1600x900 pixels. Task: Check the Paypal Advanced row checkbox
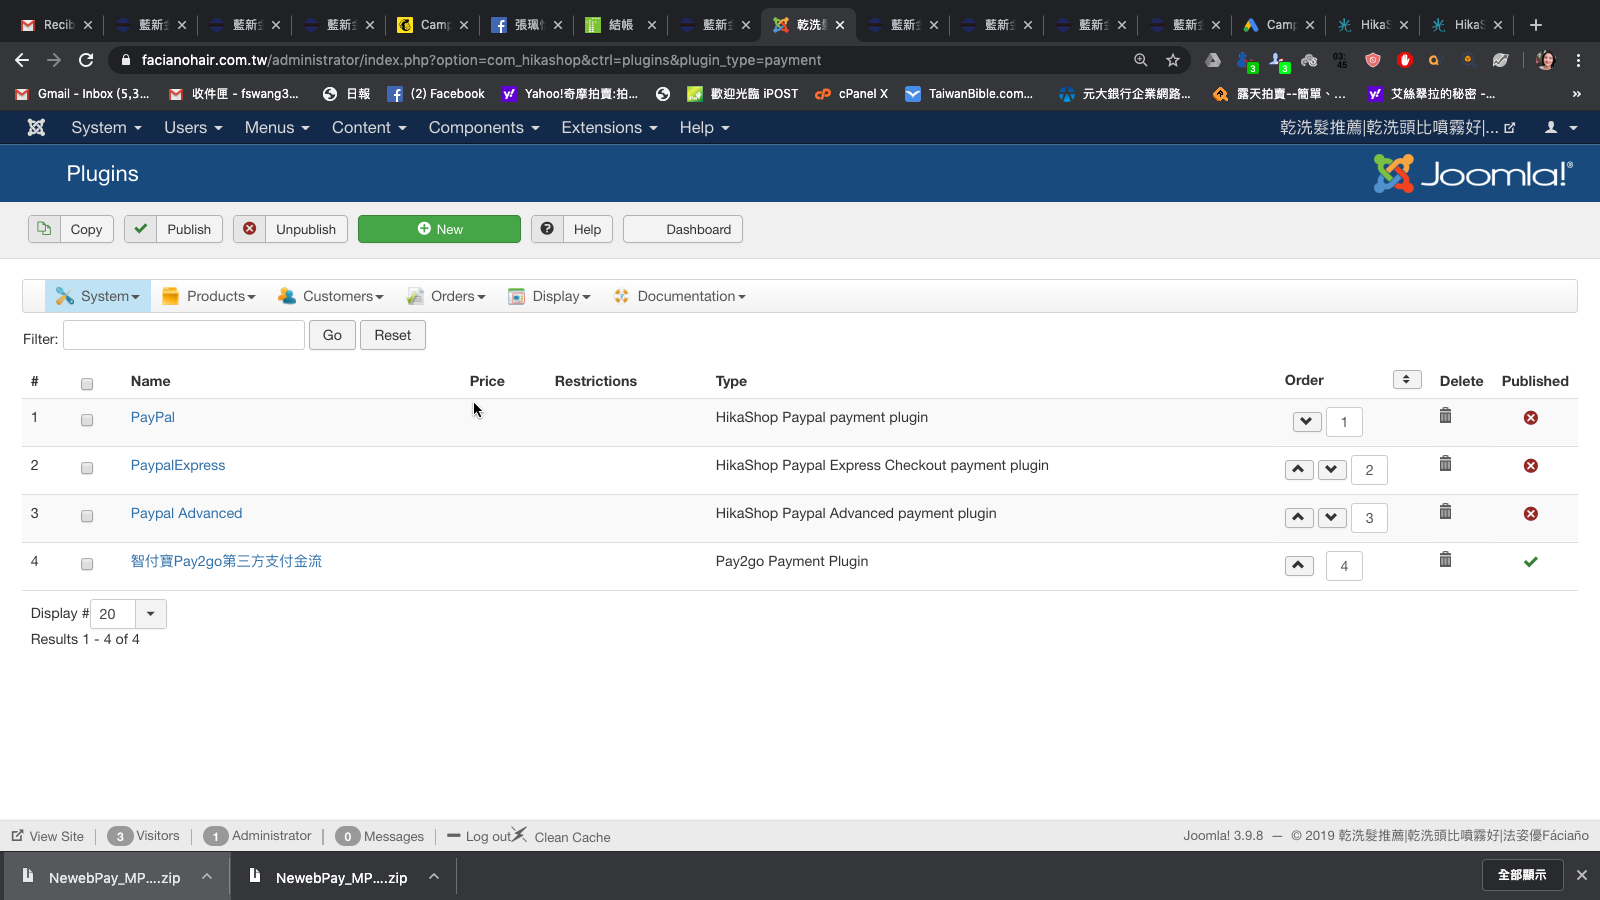click(87, 516)
